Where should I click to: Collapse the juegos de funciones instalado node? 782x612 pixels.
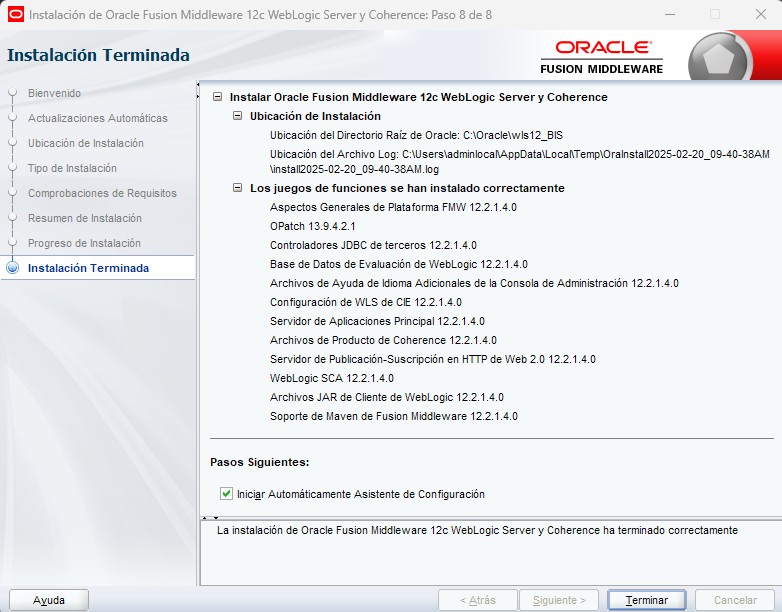[x=238, y=188]
